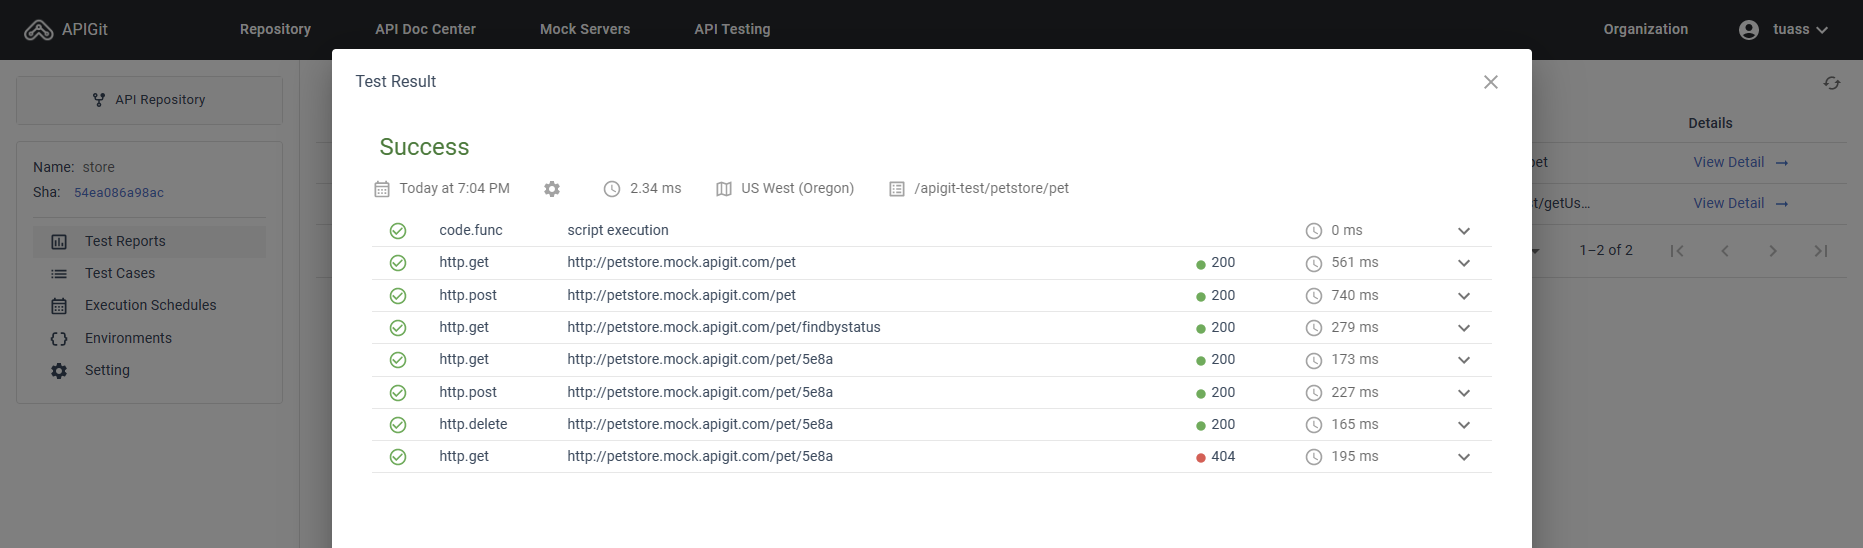This screenshot has height=548, width=1863.
Task: Click http.delete method text
Action: coord(473,424)
